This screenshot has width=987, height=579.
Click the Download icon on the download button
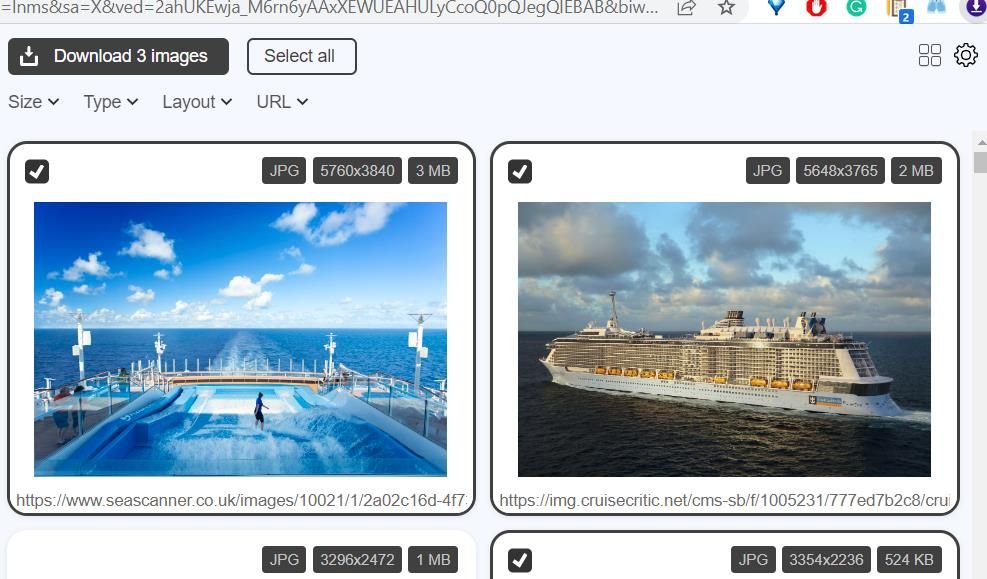pos(30,56)
